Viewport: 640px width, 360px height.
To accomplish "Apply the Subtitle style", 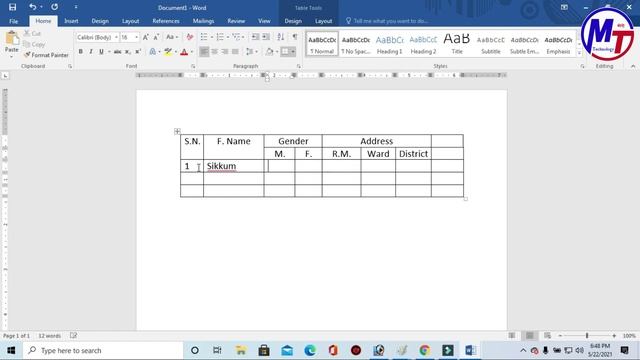I will 491,44.
